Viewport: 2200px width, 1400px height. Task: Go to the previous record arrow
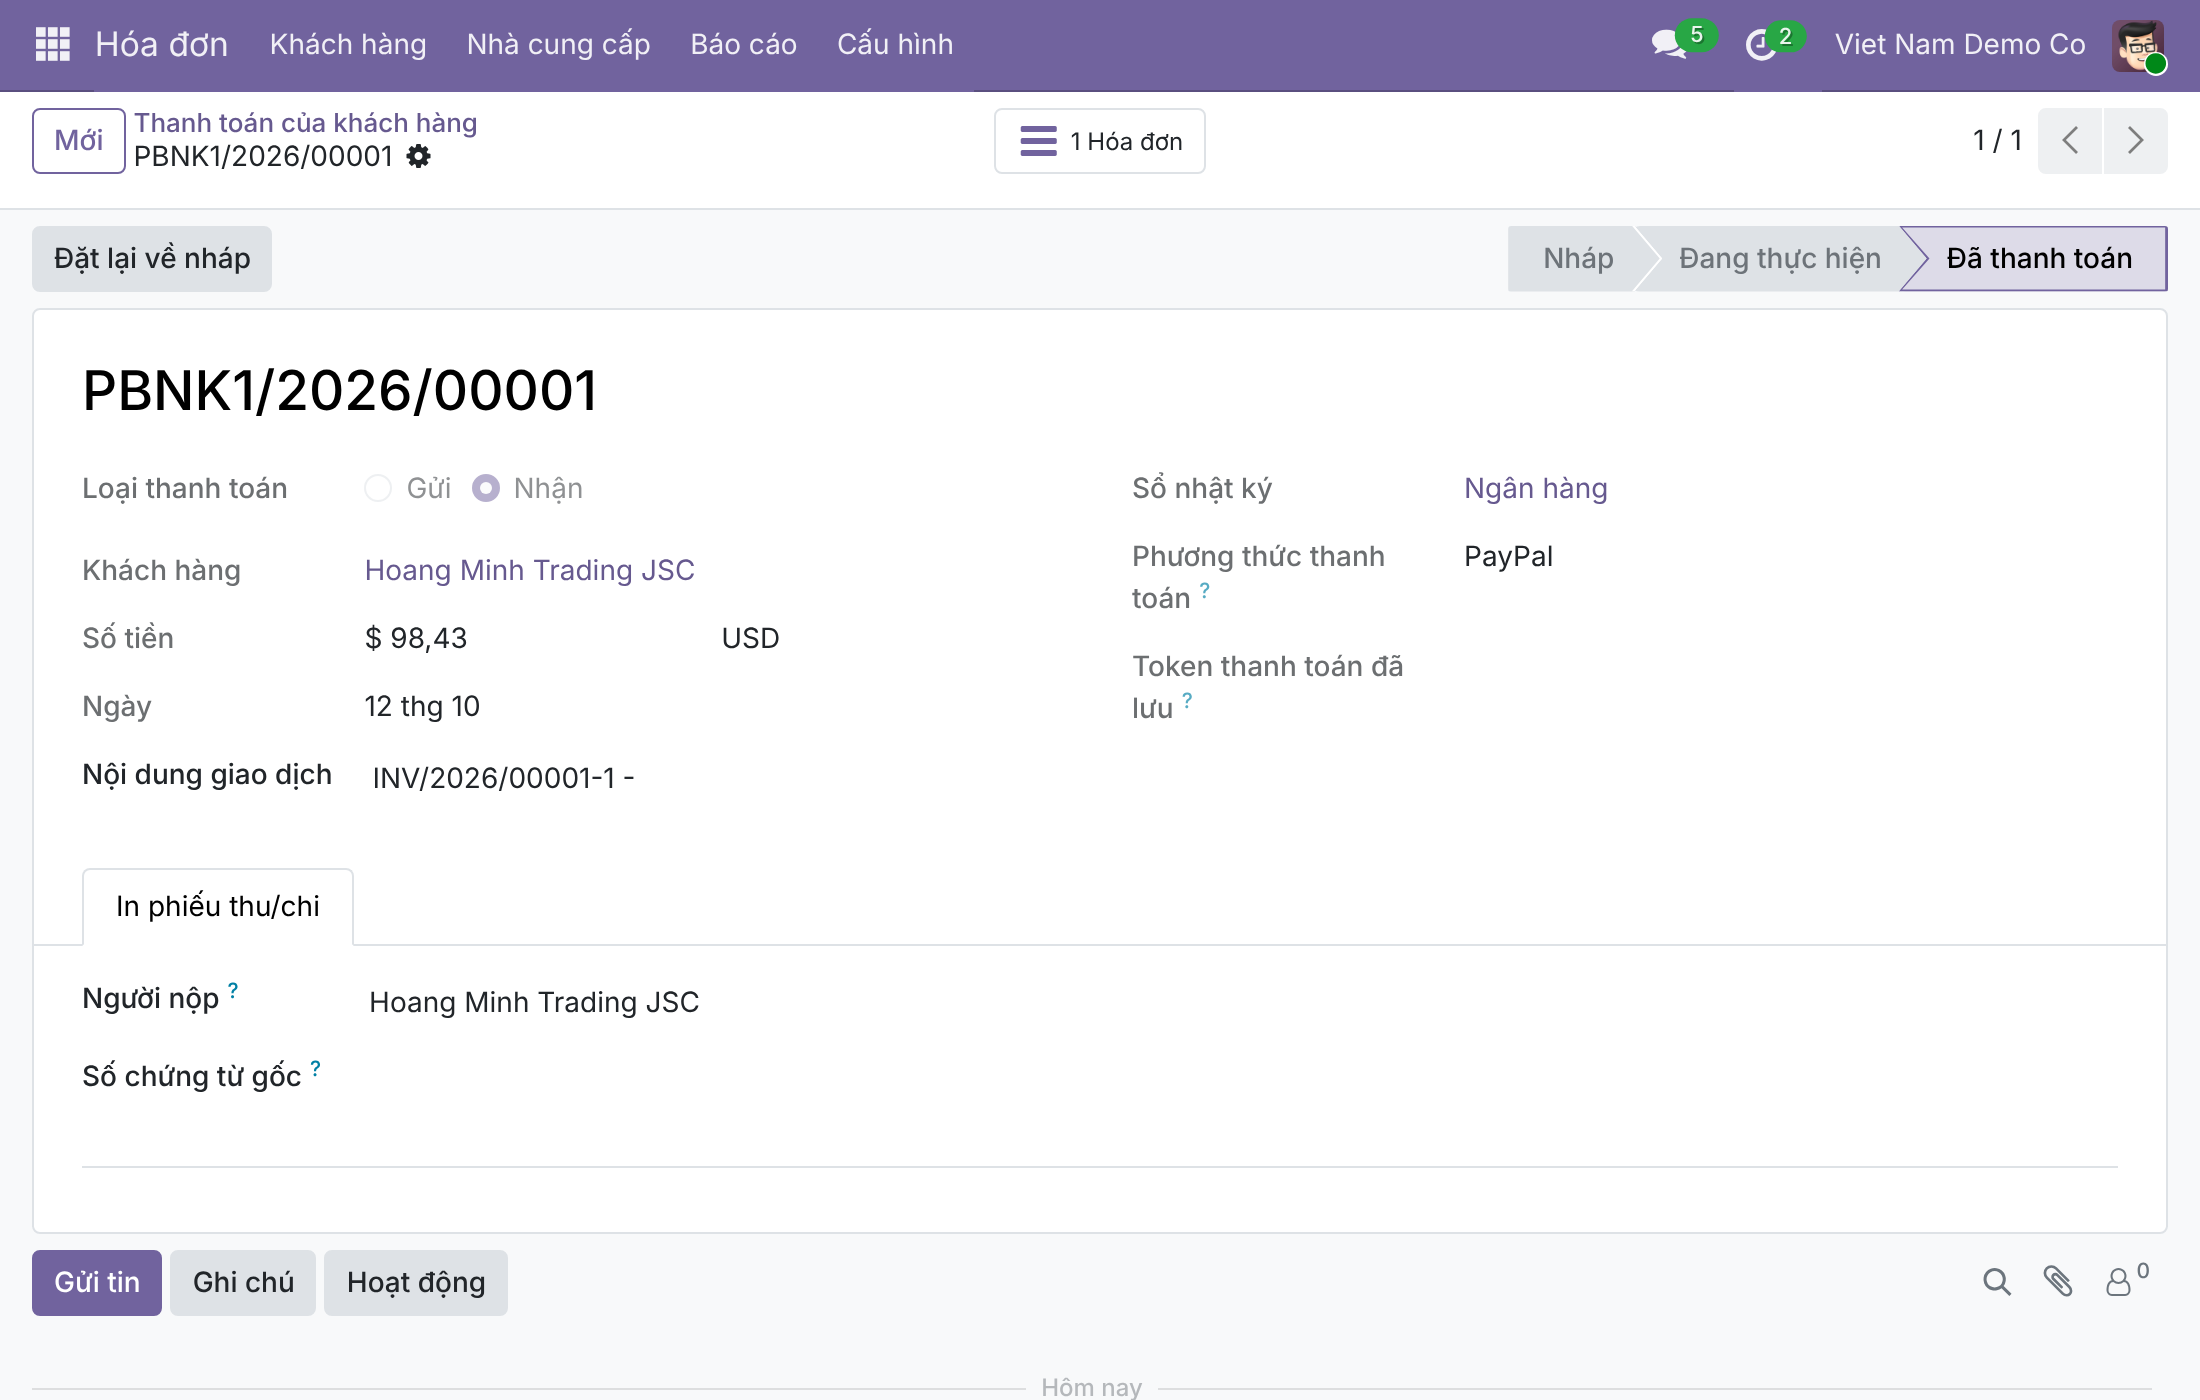coord(2070,140)
